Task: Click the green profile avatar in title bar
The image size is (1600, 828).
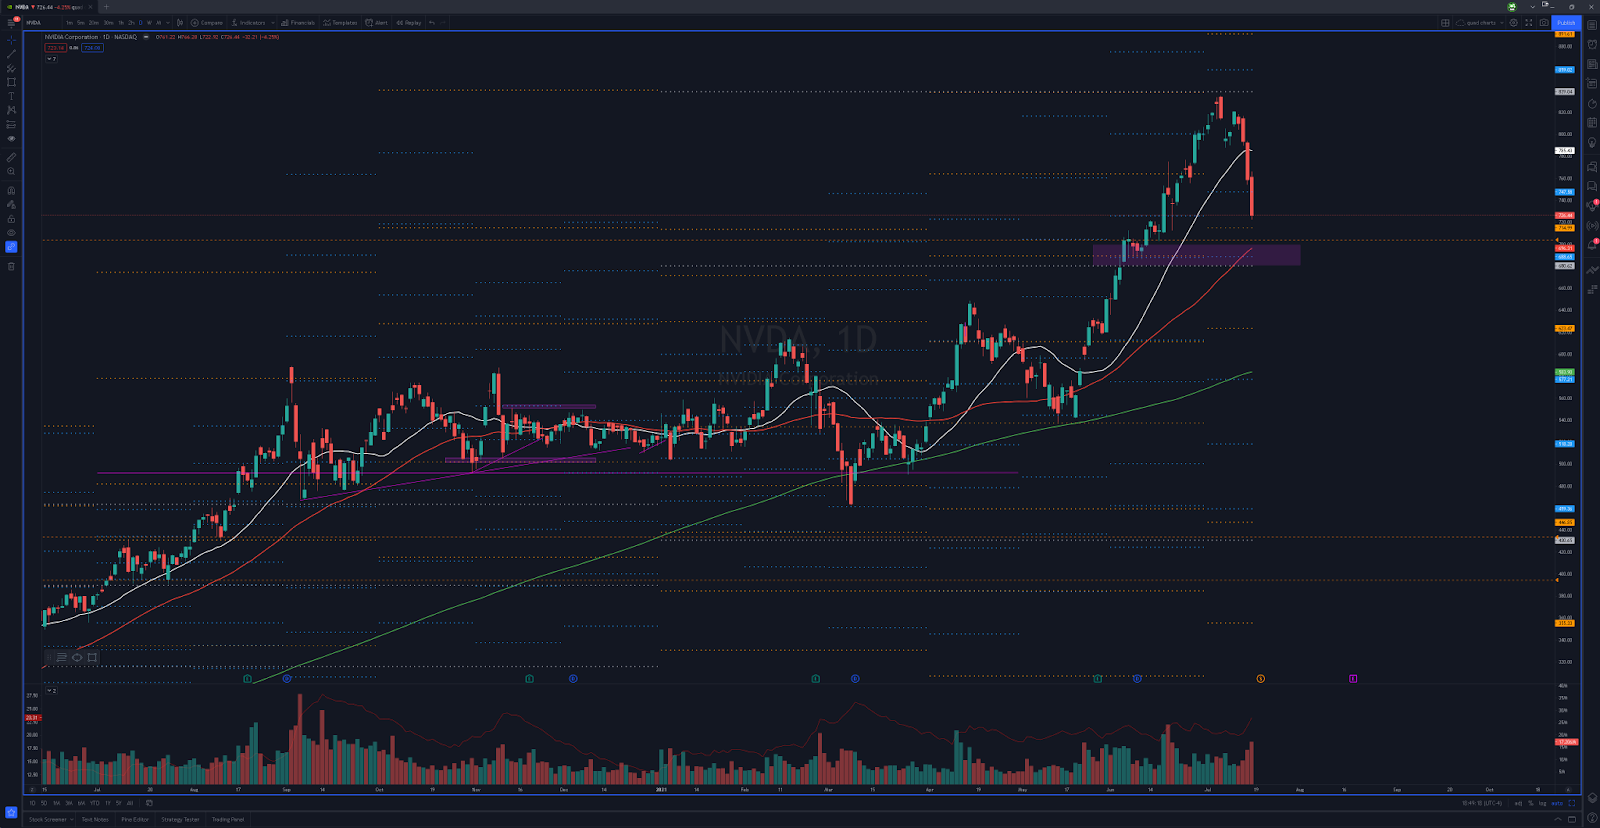Action: (1512, 7)
